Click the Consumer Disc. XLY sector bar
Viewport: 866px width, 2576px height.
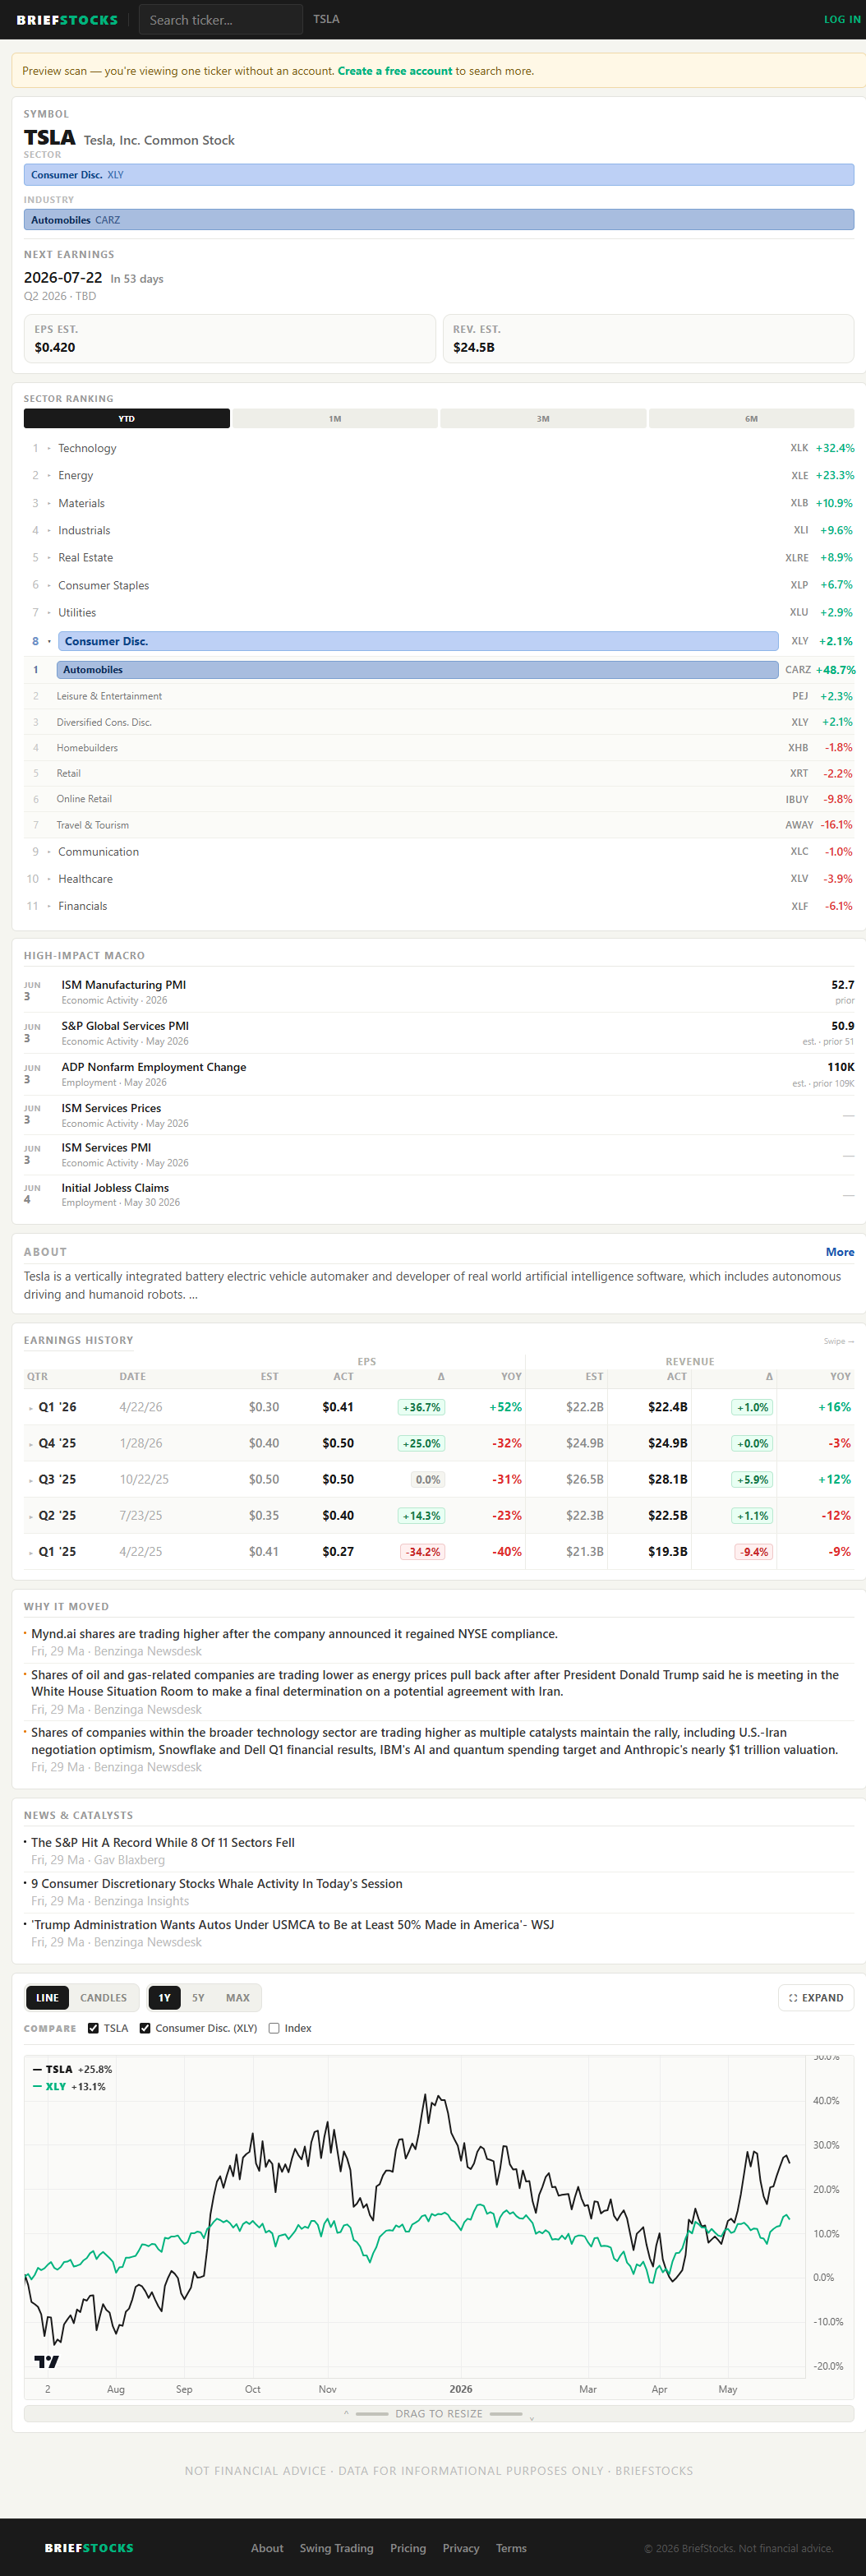point(439,175)
